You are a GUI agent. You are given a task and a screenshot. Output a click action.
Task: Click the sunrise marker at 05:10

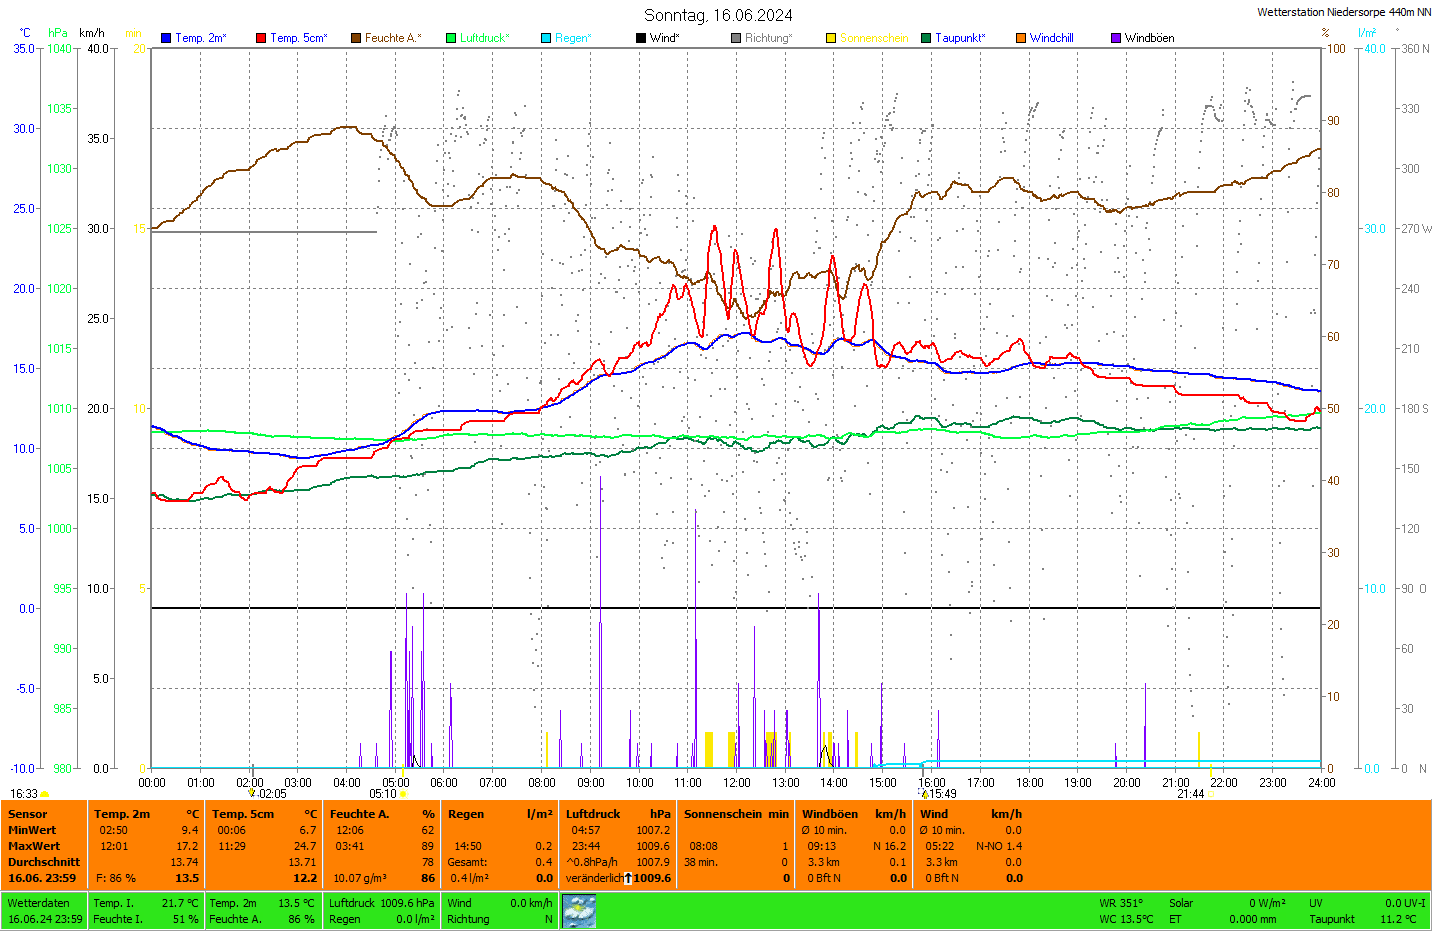pyautogui.click(x=403, y=794)
